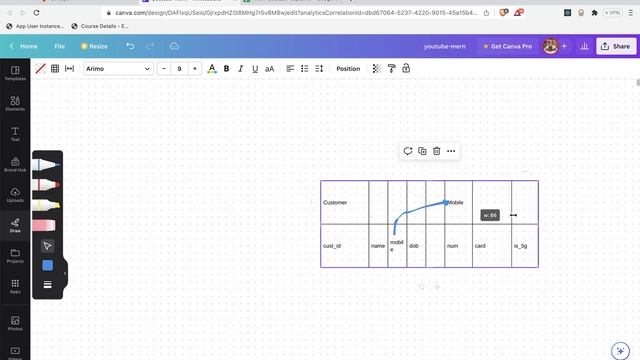
Task: Select the is_5g table cell
Action: (525, 246)
